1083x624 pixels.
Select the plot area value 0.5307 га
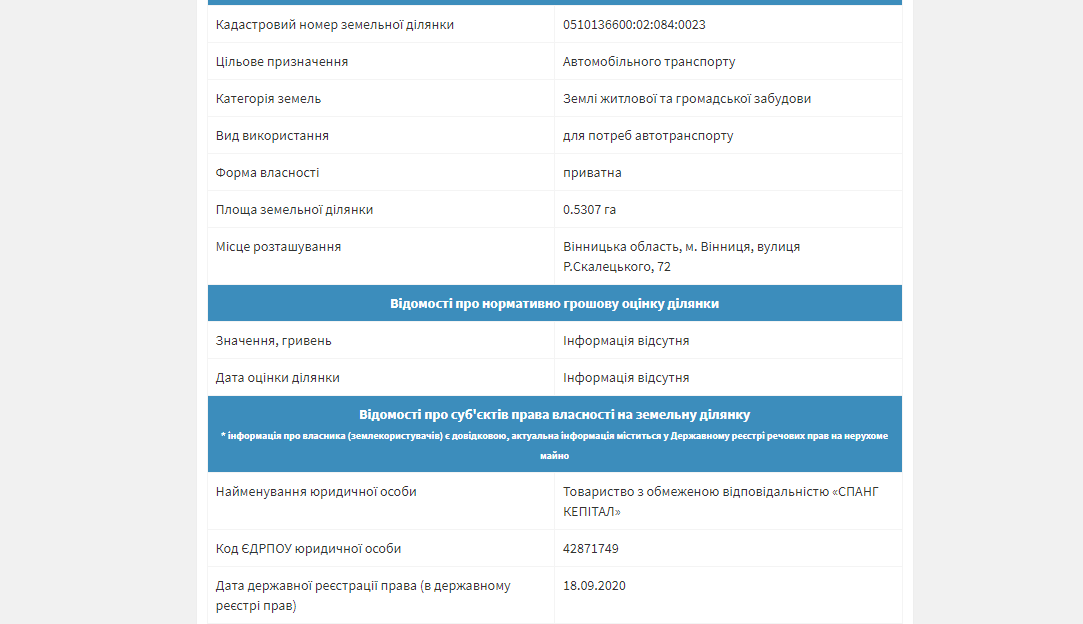pyautogui.click(x=589, y=210)
